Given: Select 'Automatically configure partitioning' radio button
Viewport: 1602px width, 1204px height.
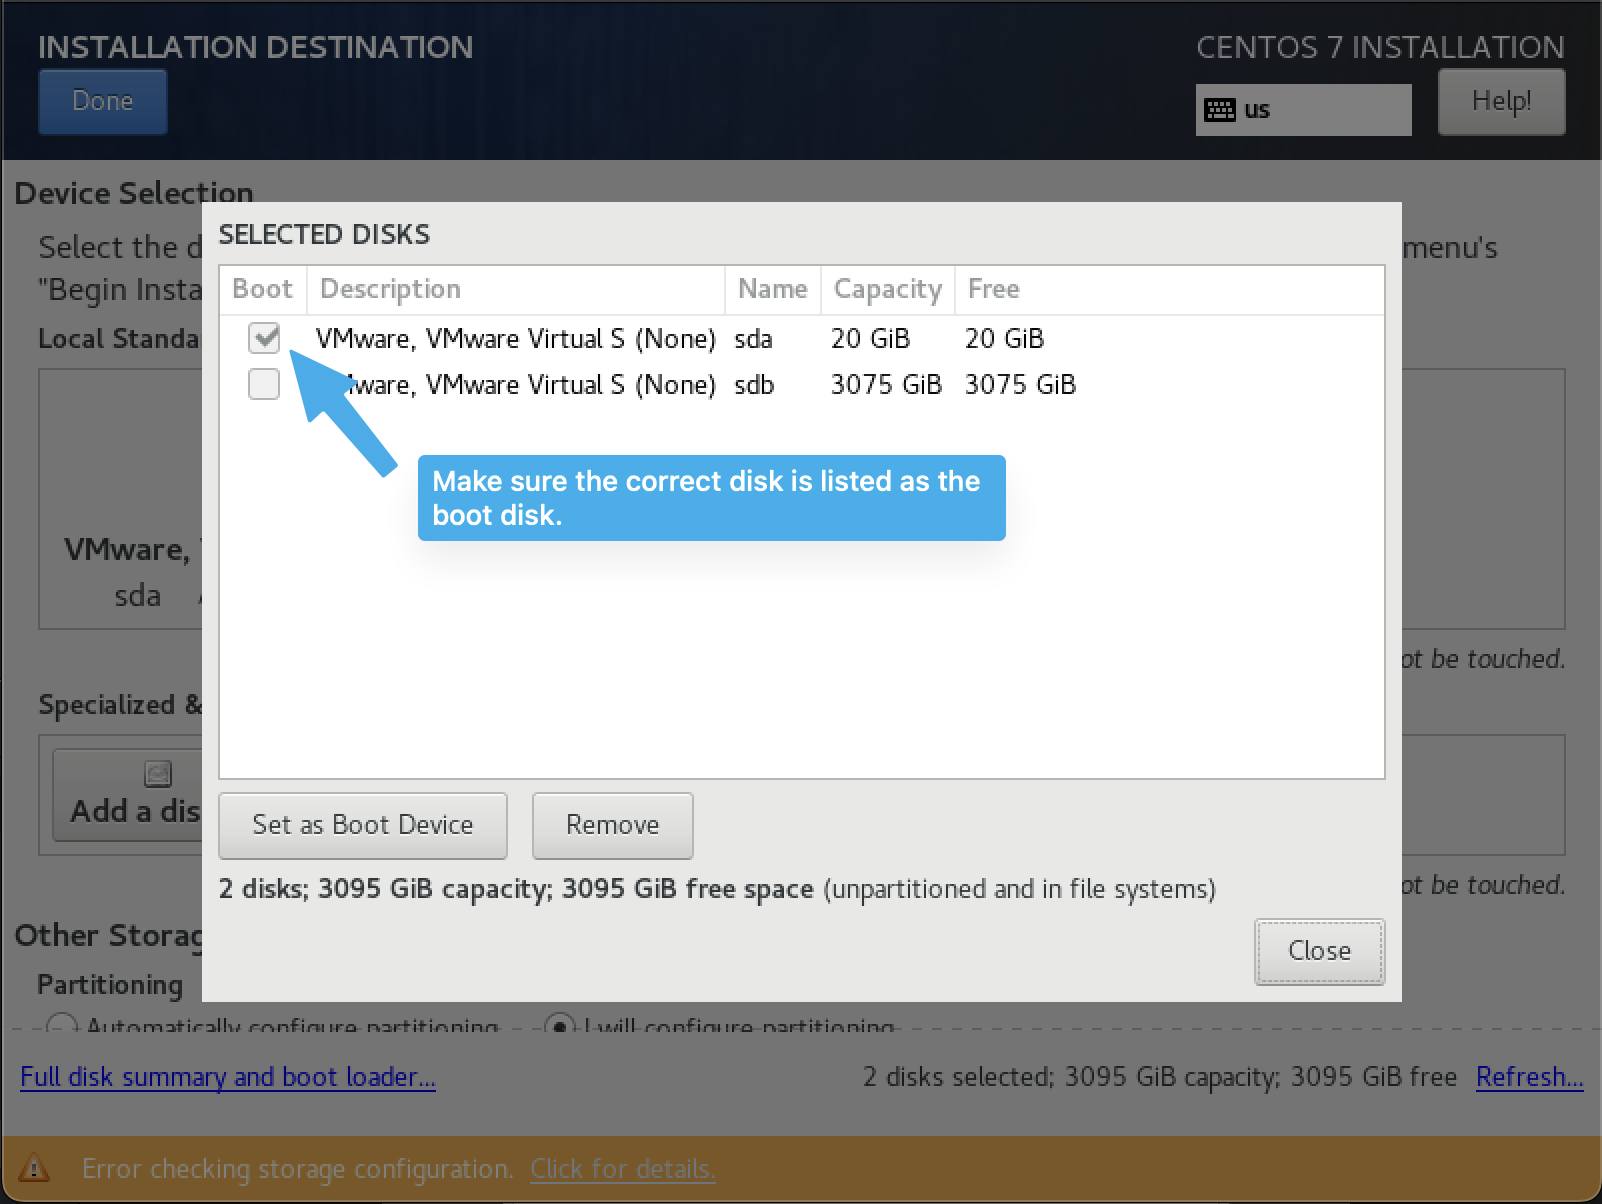Looking at the screenshot, I should pyautogui.click(x=62, y=1025).
